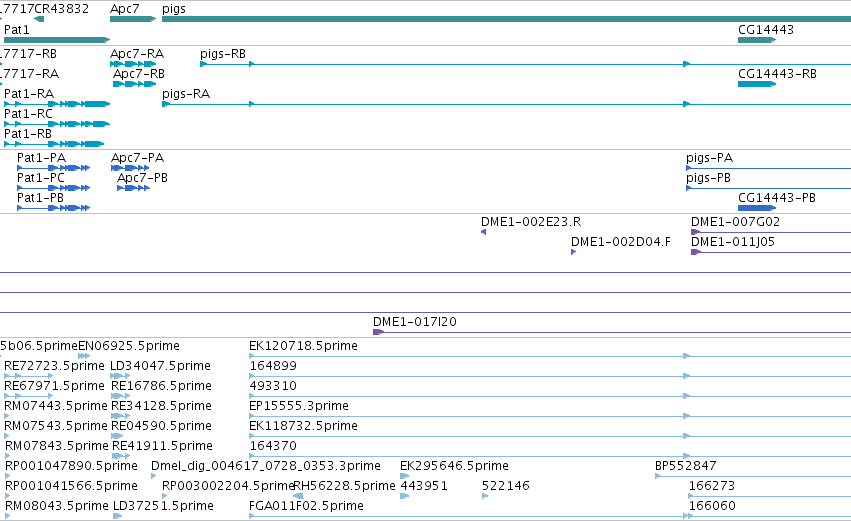This screenshot has width=851, height=521.
Task: Click the Apc7-PB protein label
Action: click(142, 178)
